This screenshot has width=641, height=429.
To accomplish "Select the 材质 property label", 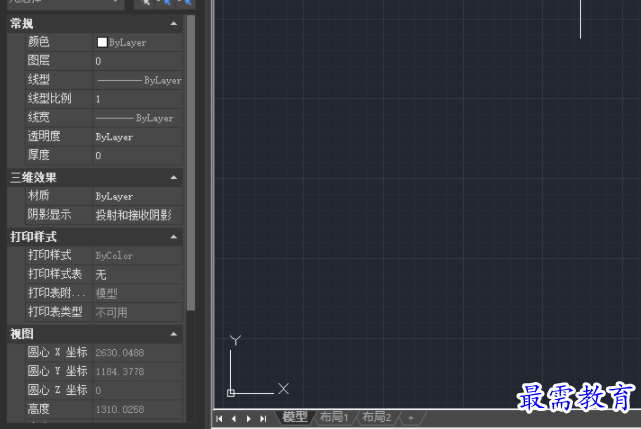I will point(38,196).
